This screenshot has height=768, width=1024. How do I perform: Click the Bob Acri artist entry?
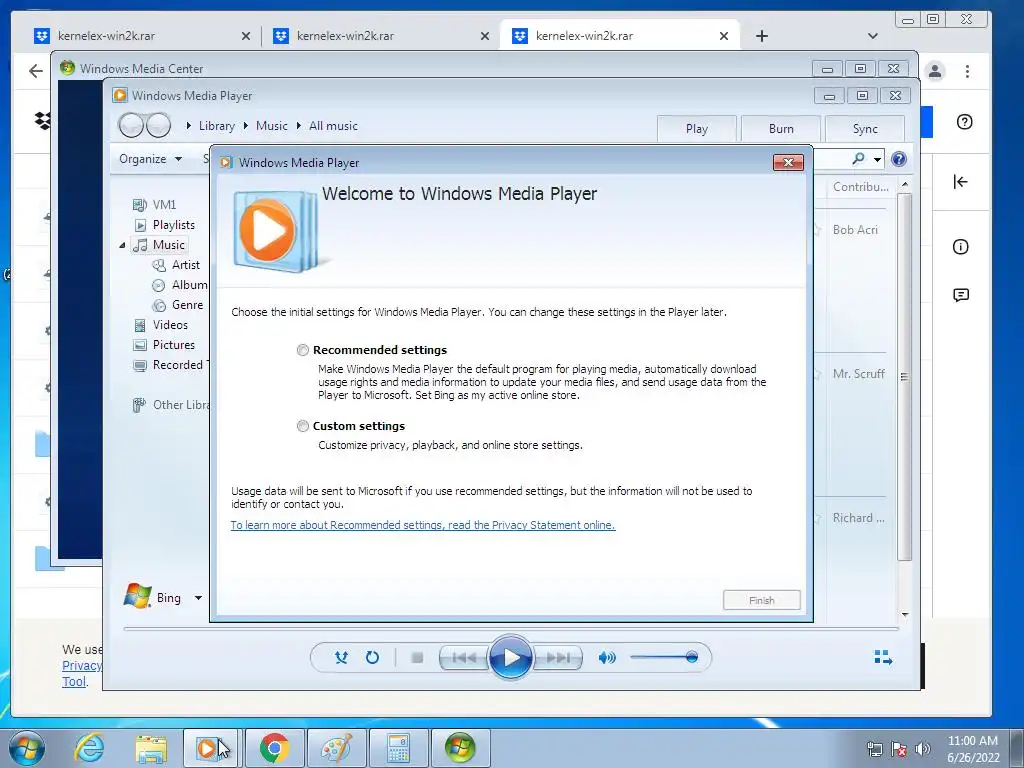tap(855, 230)
